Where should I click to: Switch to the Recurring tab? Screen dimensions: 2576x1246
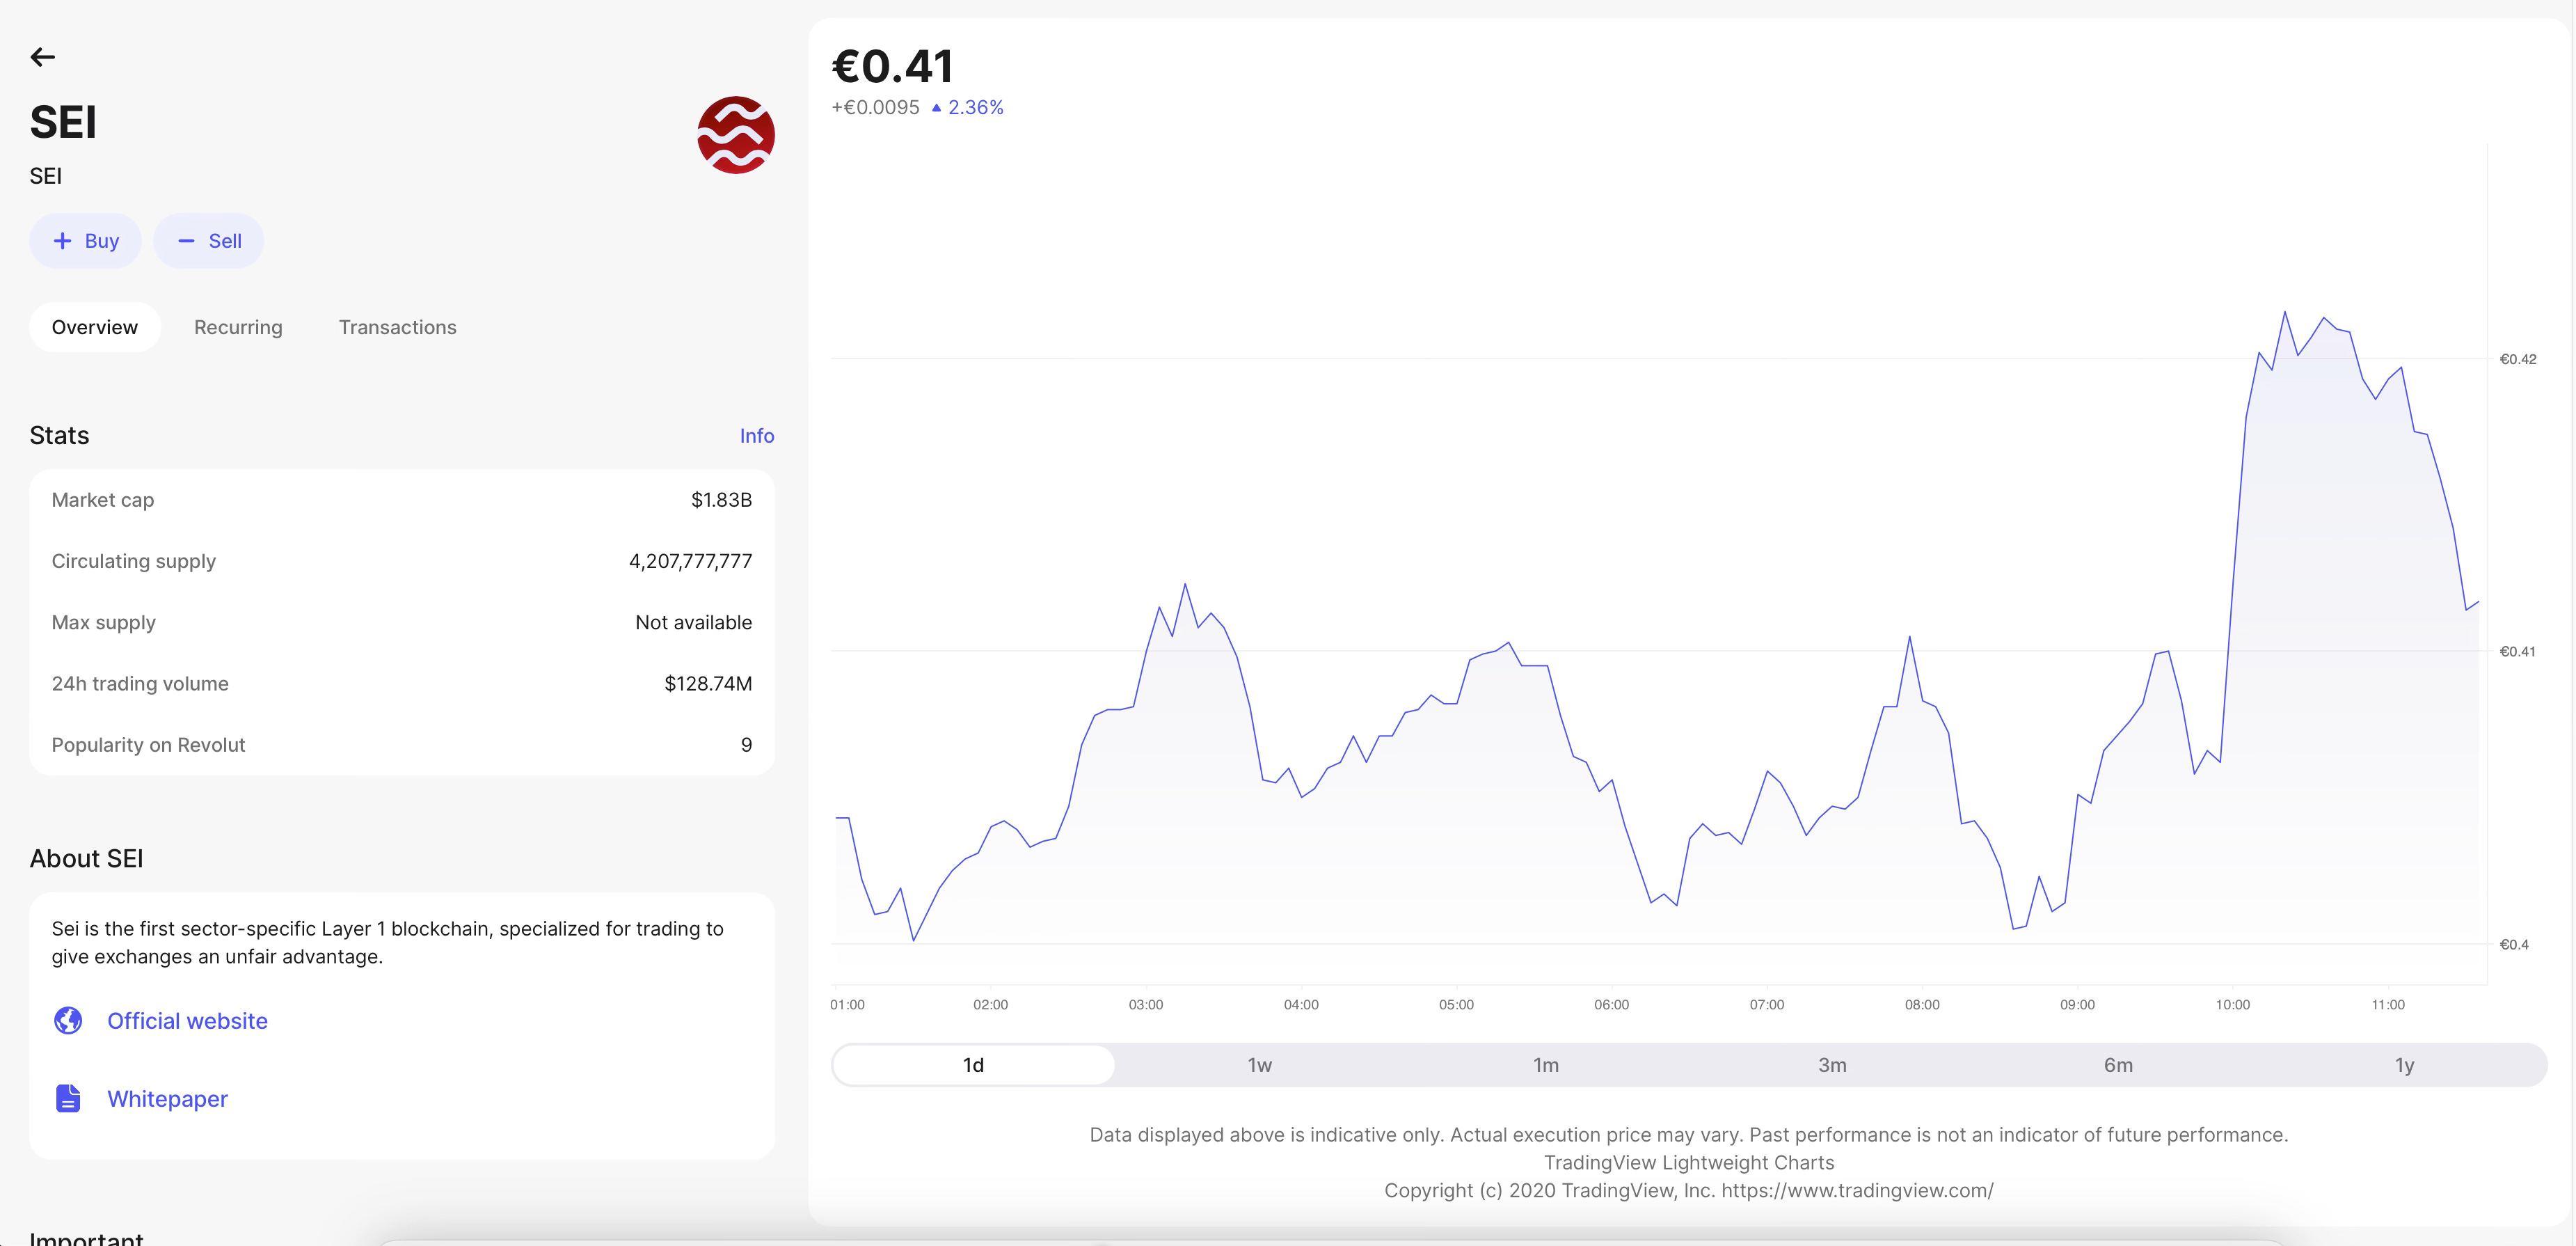click(238, 327)
